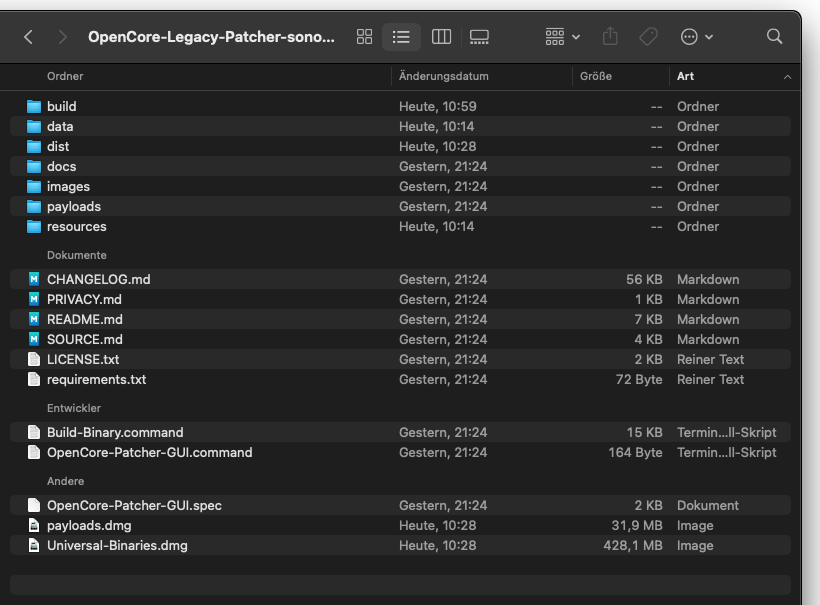
Task: Go back with the left chevron button
Action: point(28,37)
